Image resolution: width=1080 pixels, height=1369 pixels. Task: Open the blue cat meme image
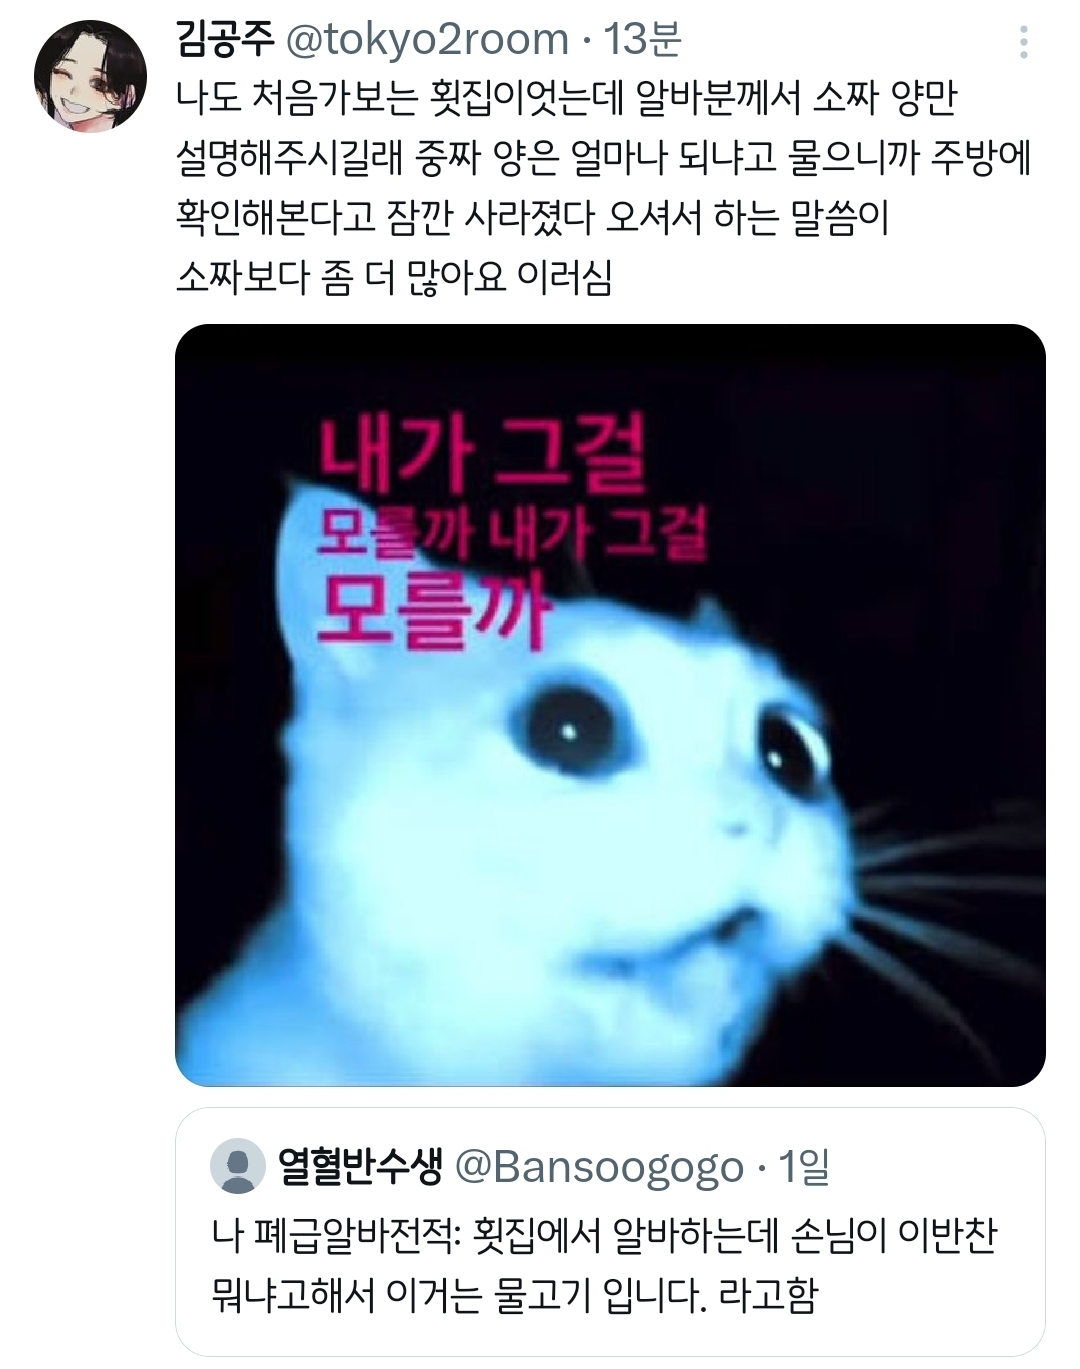(610, 705)
